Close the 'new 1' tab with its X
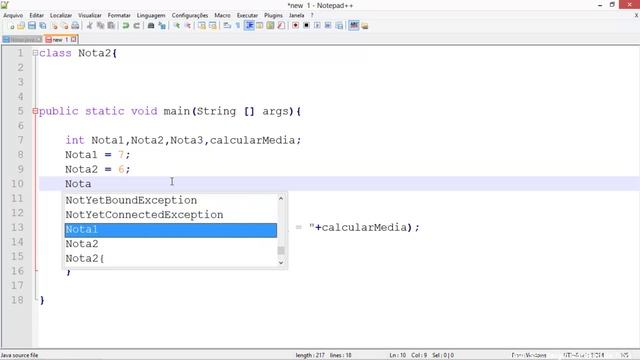 coord(73,39)
